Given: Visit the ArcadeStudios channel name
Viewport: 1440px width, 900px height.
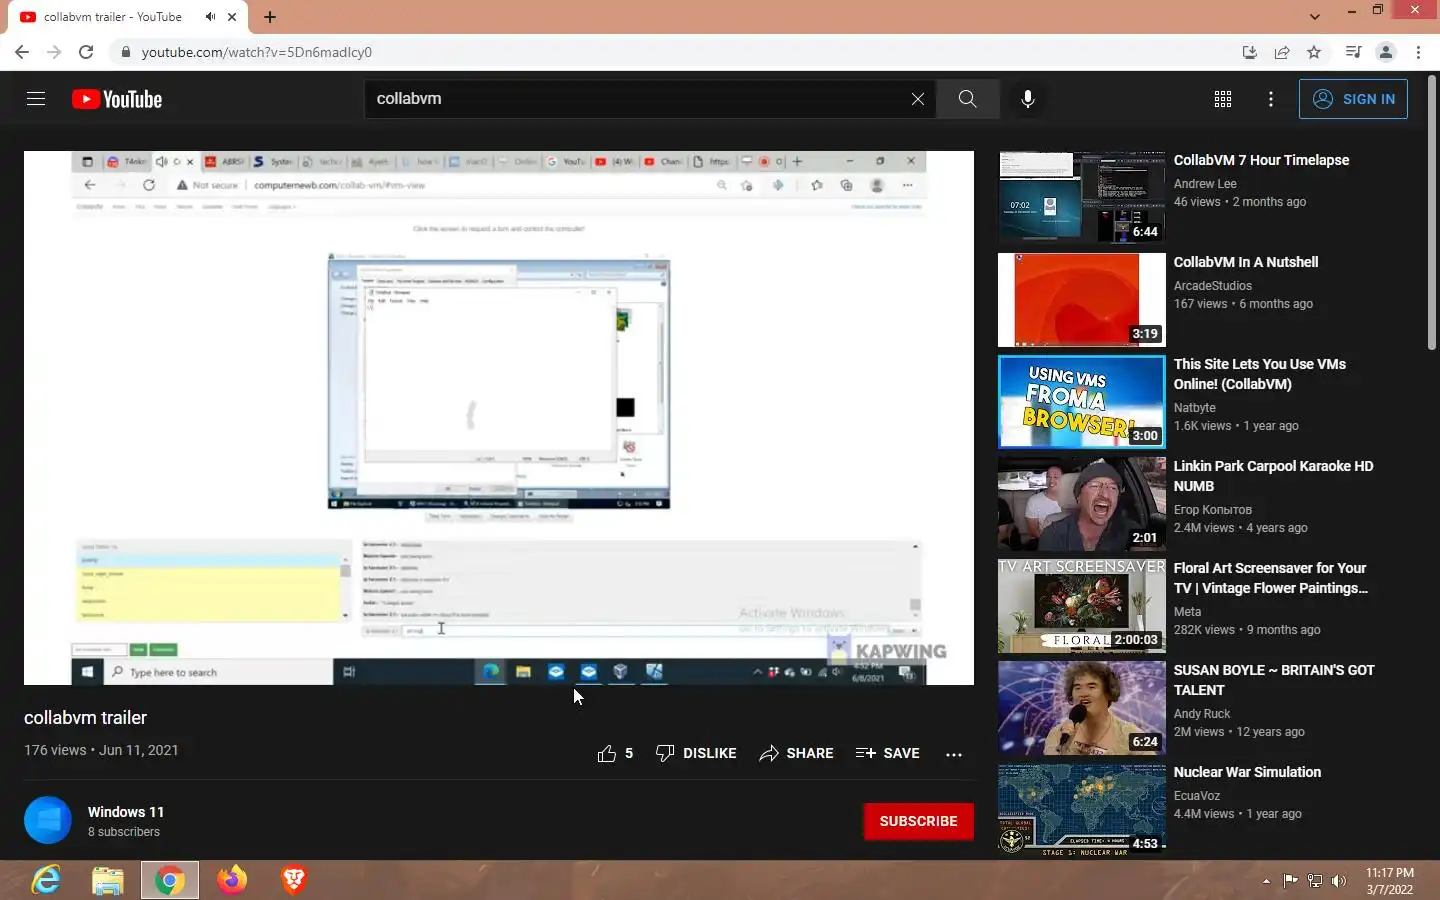Looking at the screenshot, I should [1213, 286].
